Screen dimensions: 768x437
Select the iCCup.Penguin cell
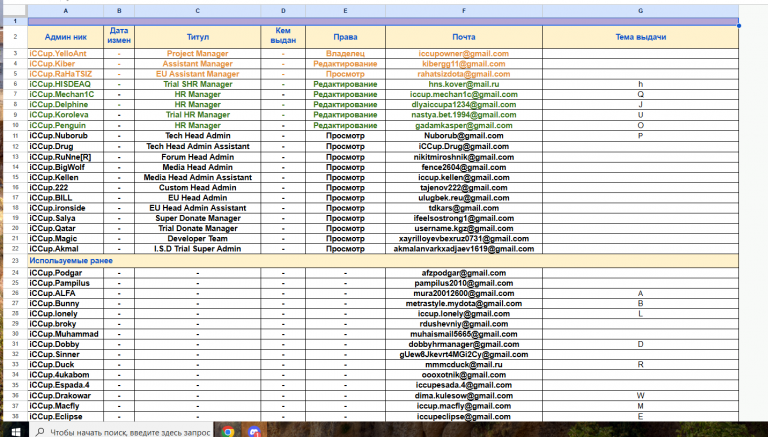point(66,125)
